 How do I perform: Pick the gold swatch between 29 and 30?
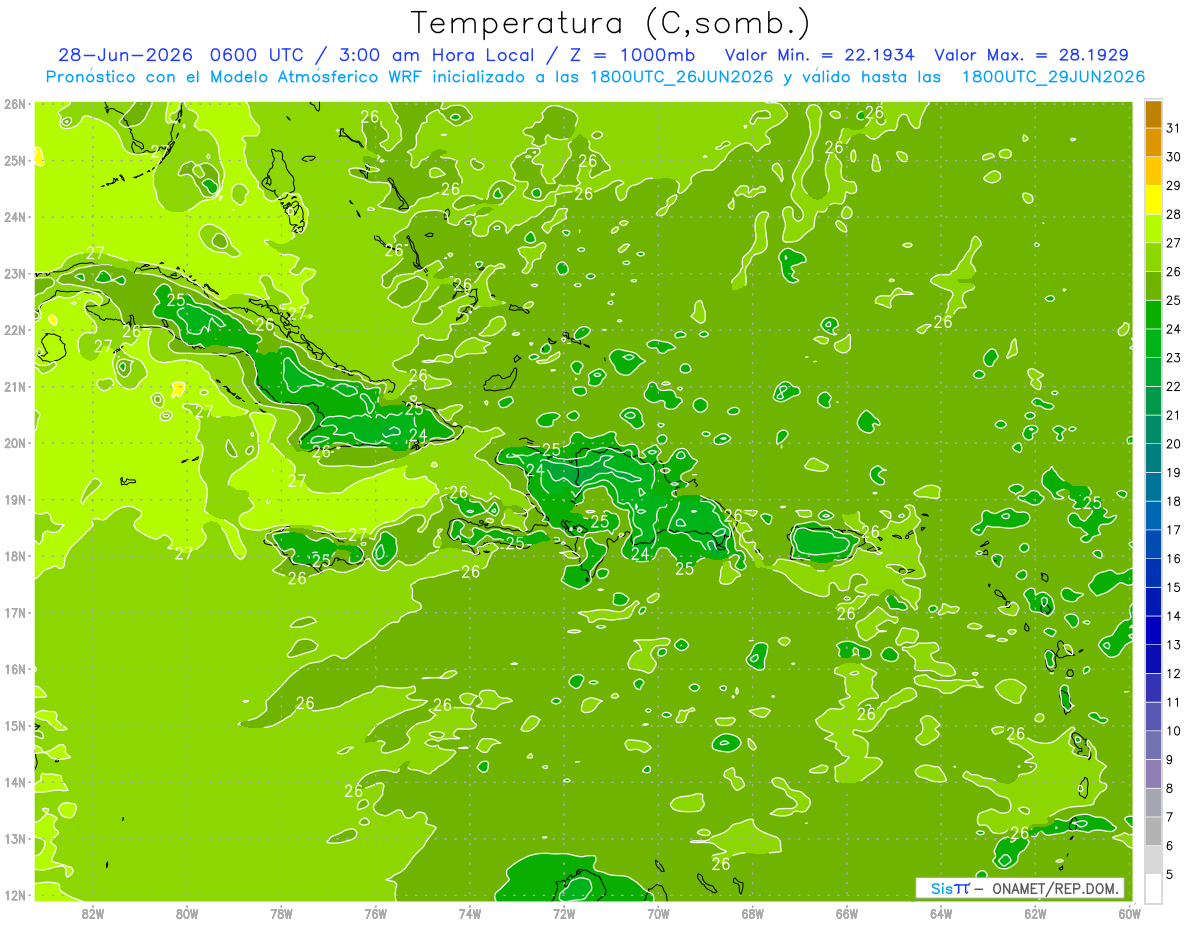(1153, 171)
